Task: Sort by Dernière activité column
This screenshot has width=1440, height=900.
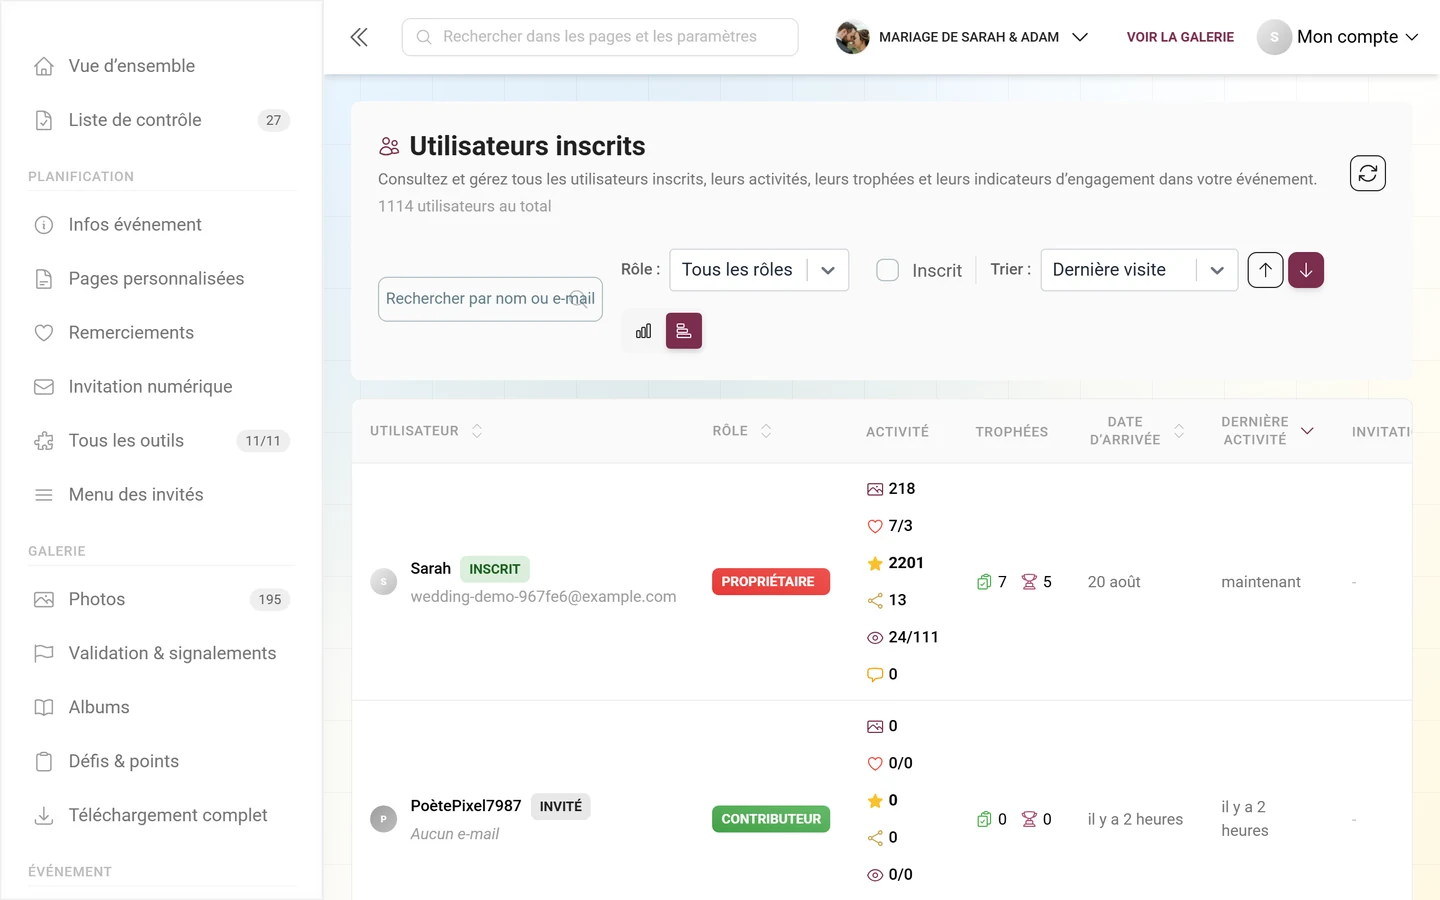Action: 1267,431
